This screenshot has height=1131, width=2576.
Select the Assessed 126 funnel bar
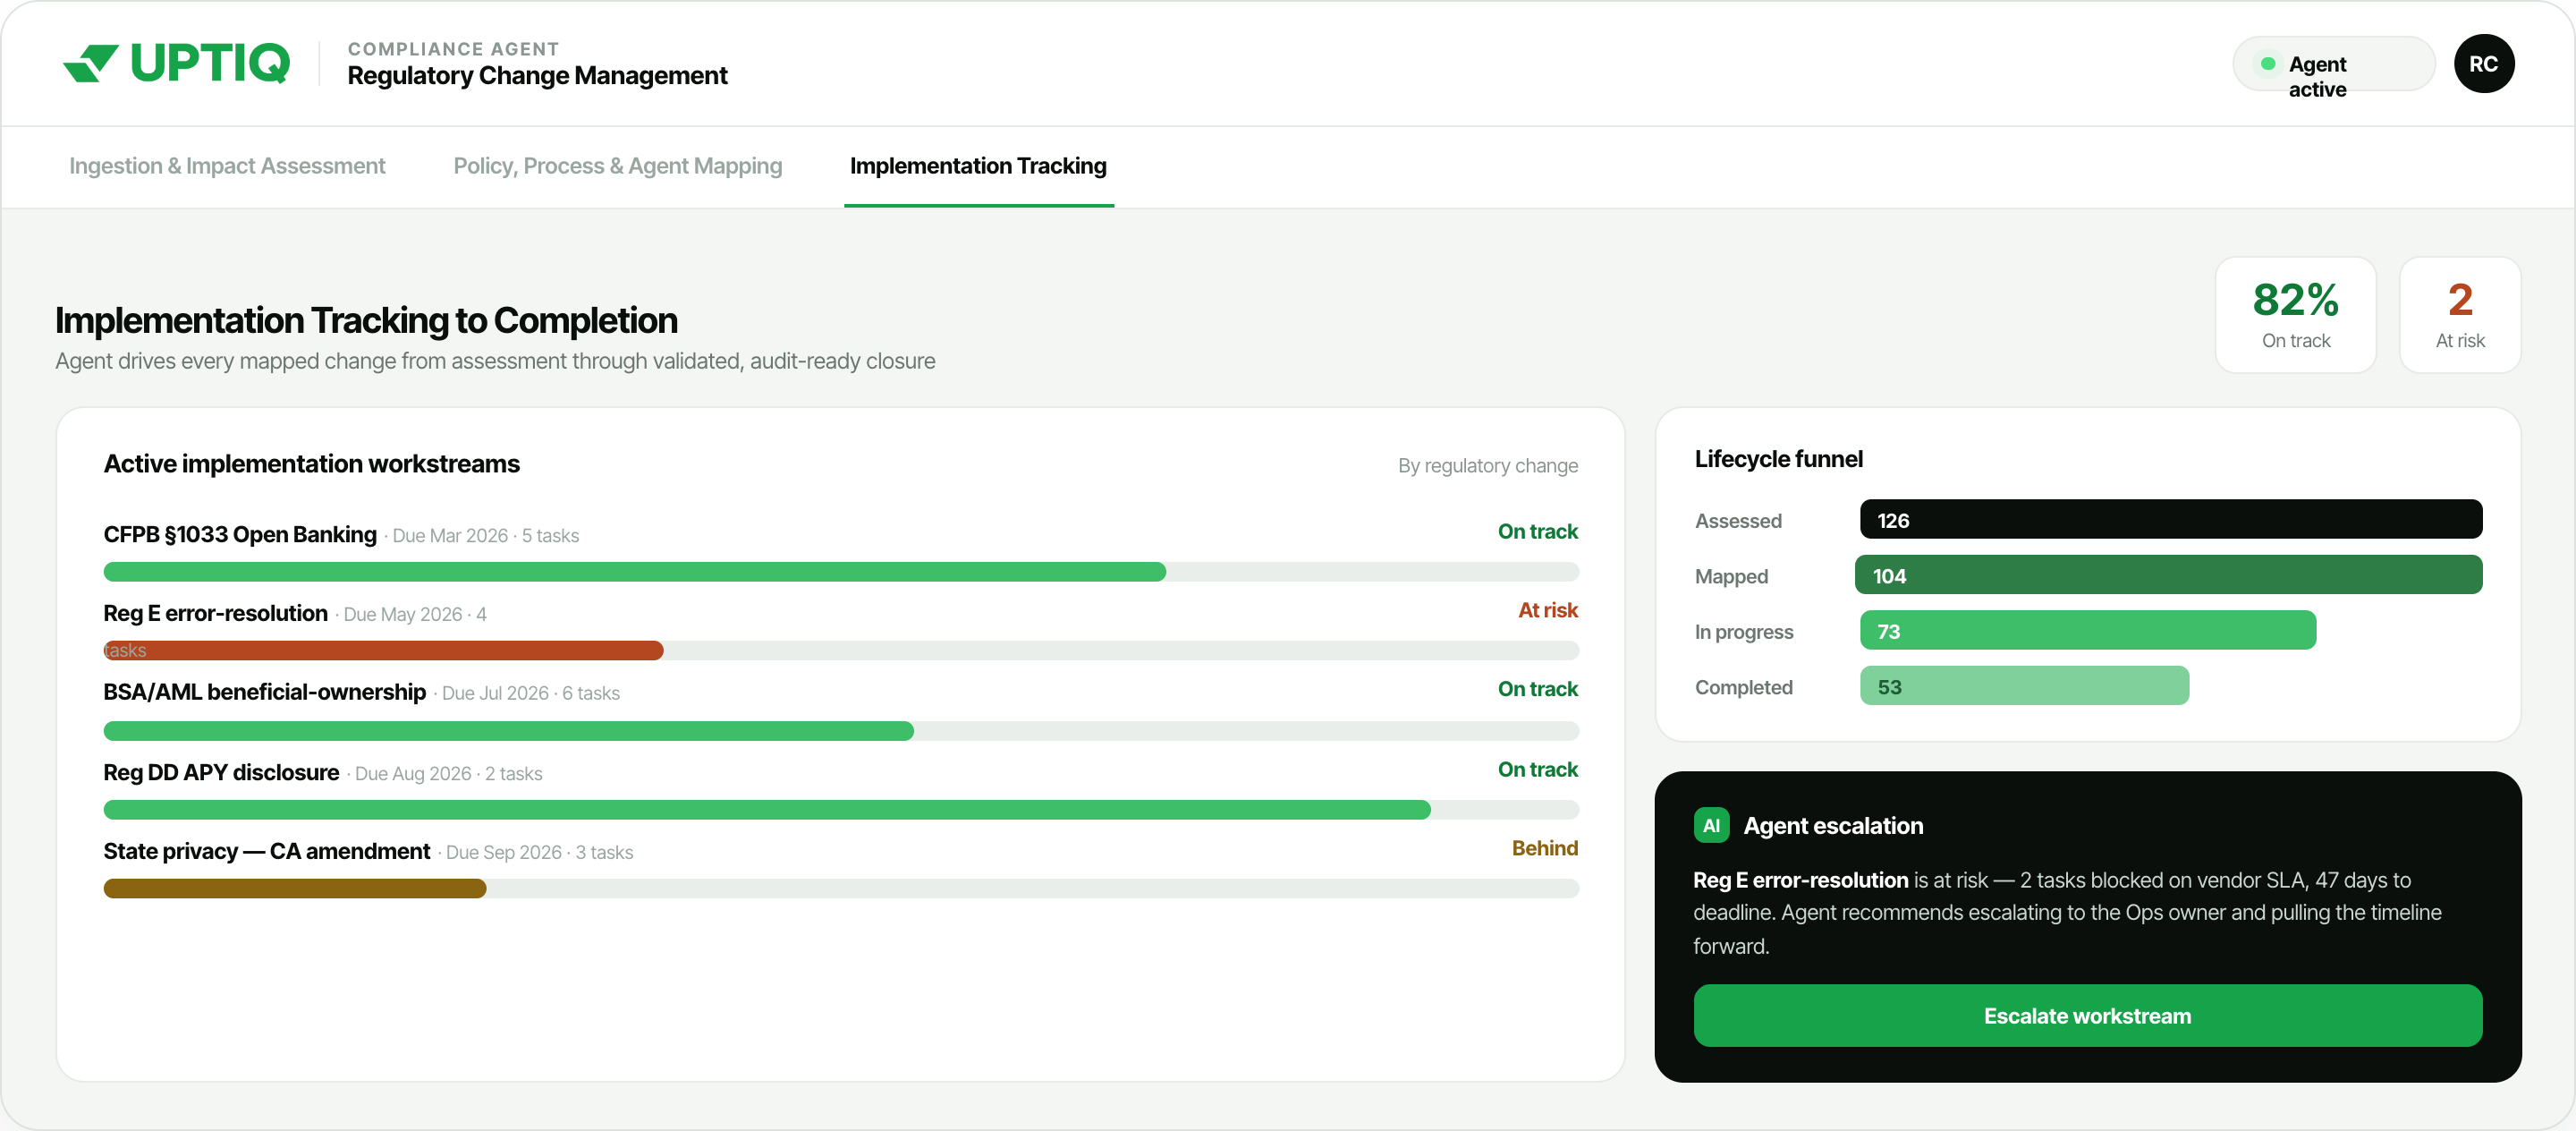coord(2170,519)
